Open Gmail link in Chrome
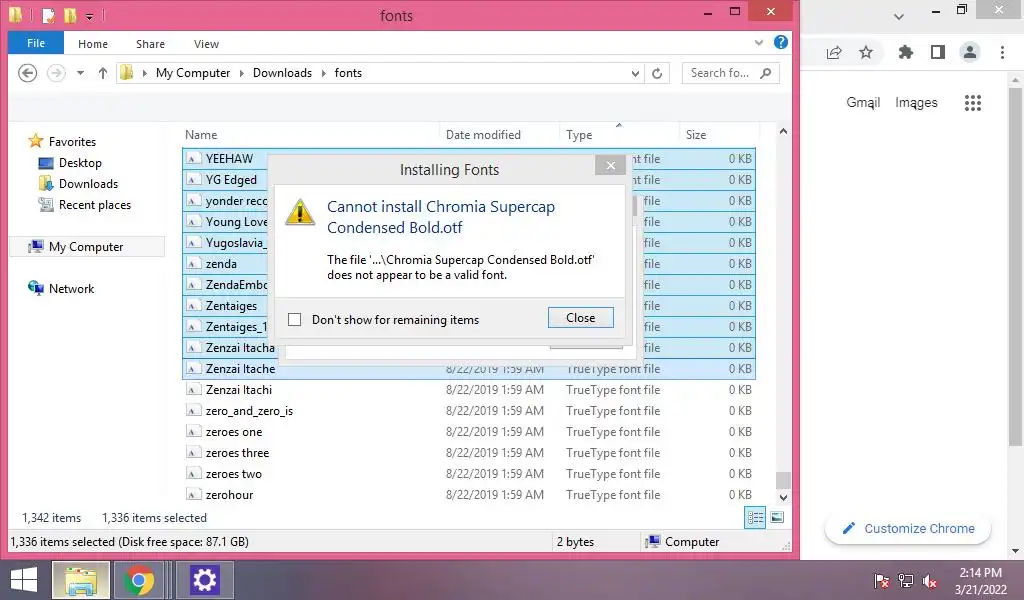The height and width of the screenshot is (600, 1024). pyautogui.click(x=863, y=103)
